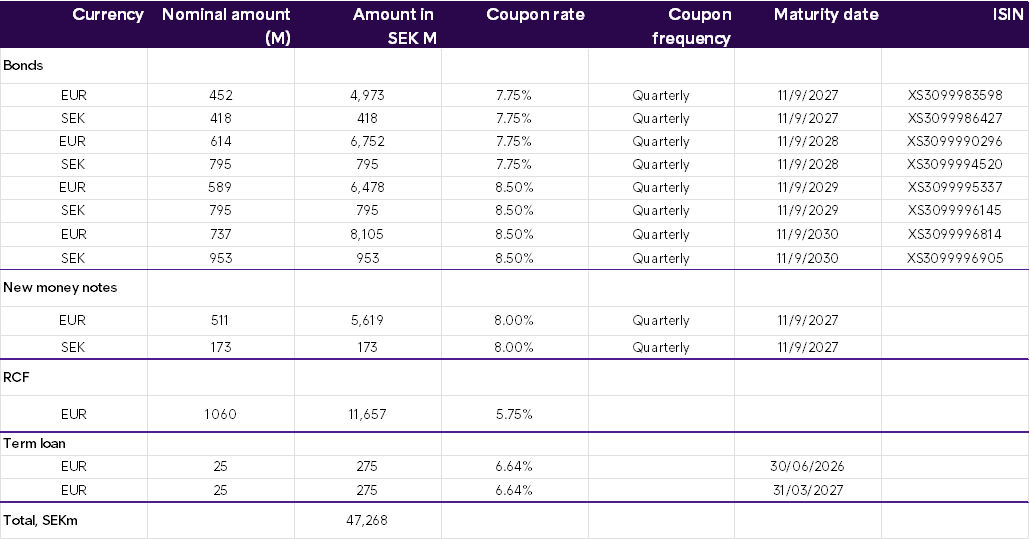Select ISIN code XS3099990296

[x=954, y=141]
